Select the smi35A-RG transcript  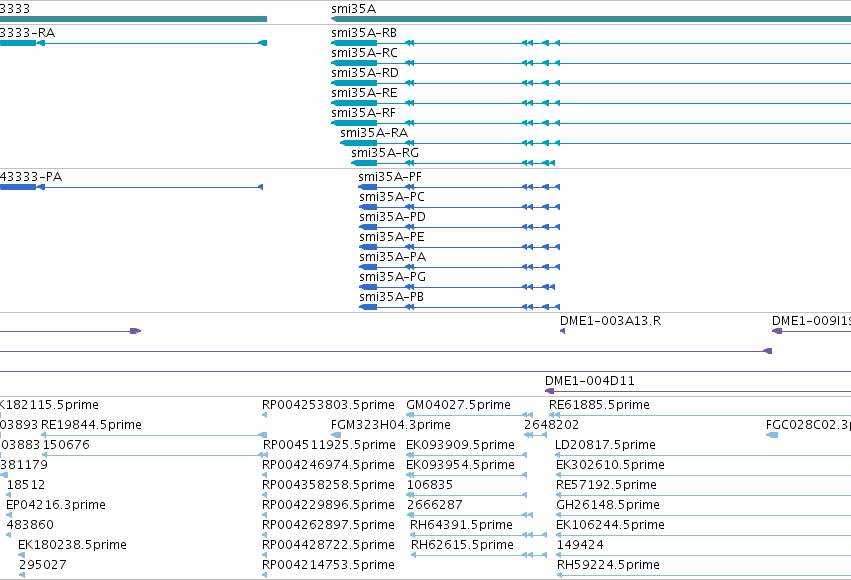(x=385, y=153)
